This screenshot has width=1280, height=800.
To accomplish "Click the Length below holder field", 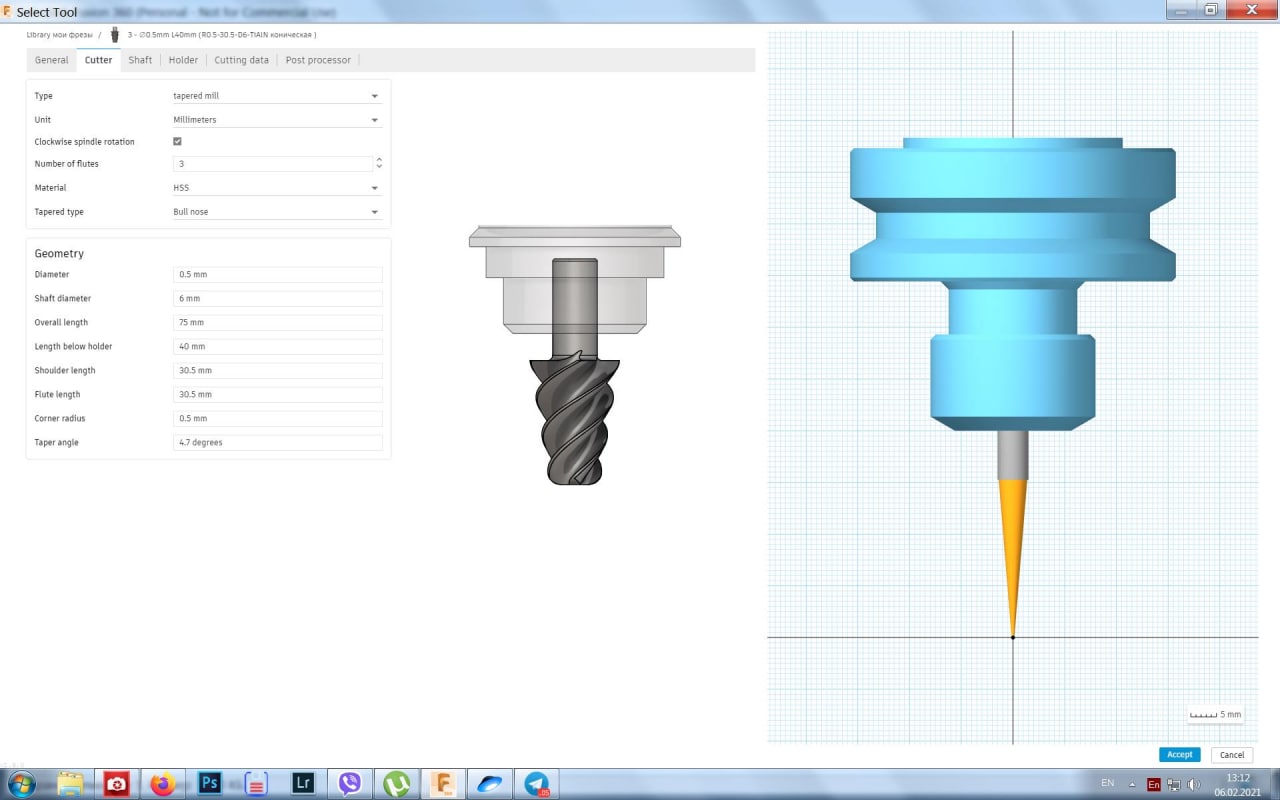I will (277, 346).
